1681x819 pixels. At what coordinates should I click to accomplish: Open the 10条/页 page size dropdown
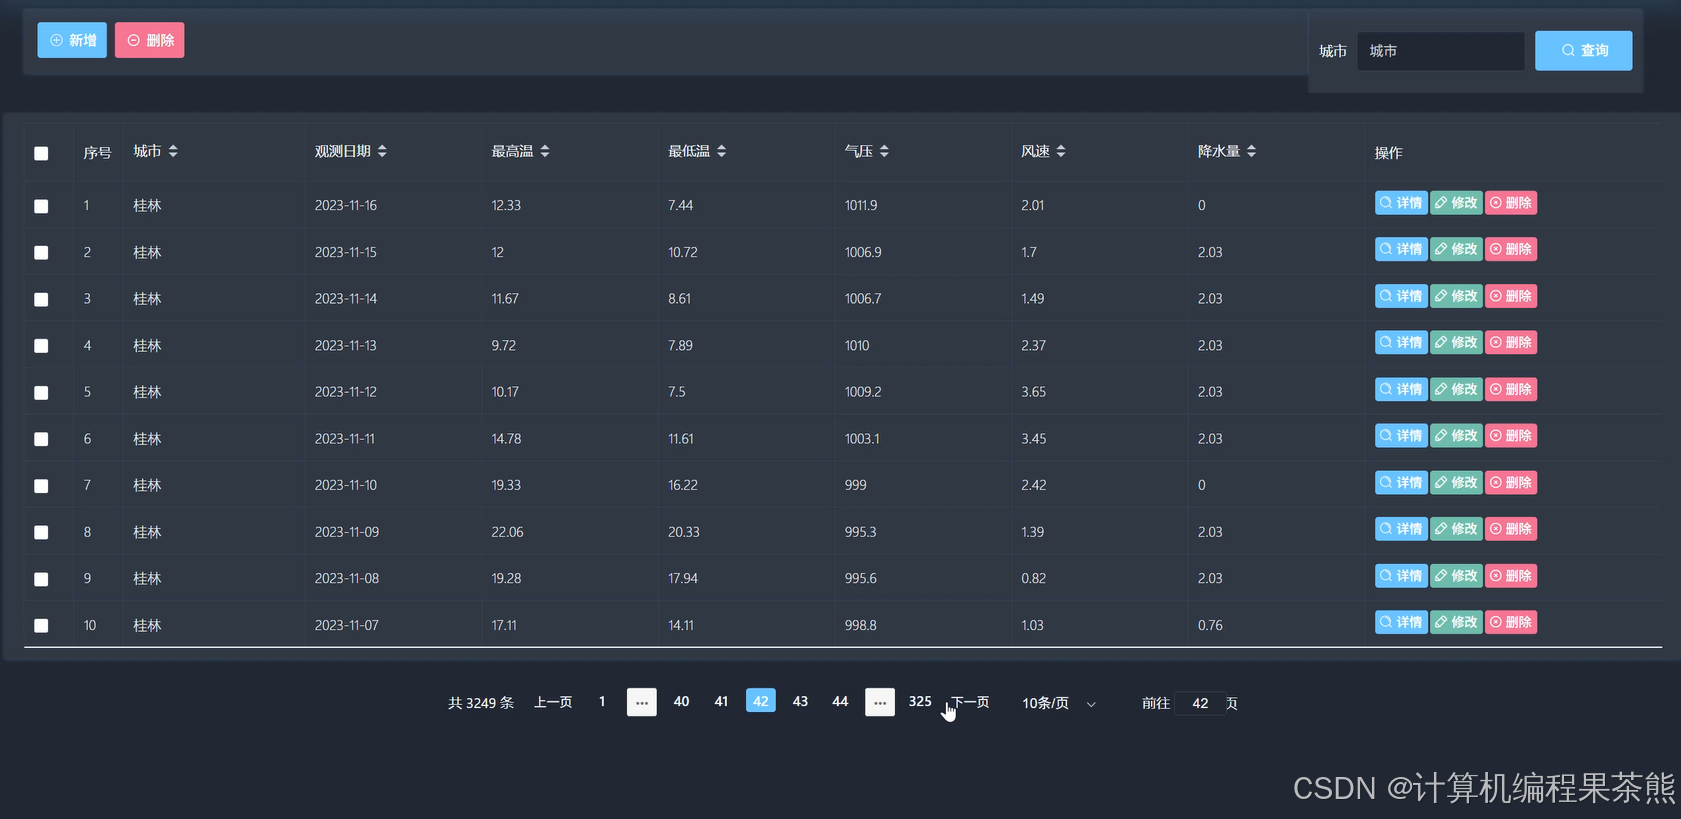(x=1058, y=703)
